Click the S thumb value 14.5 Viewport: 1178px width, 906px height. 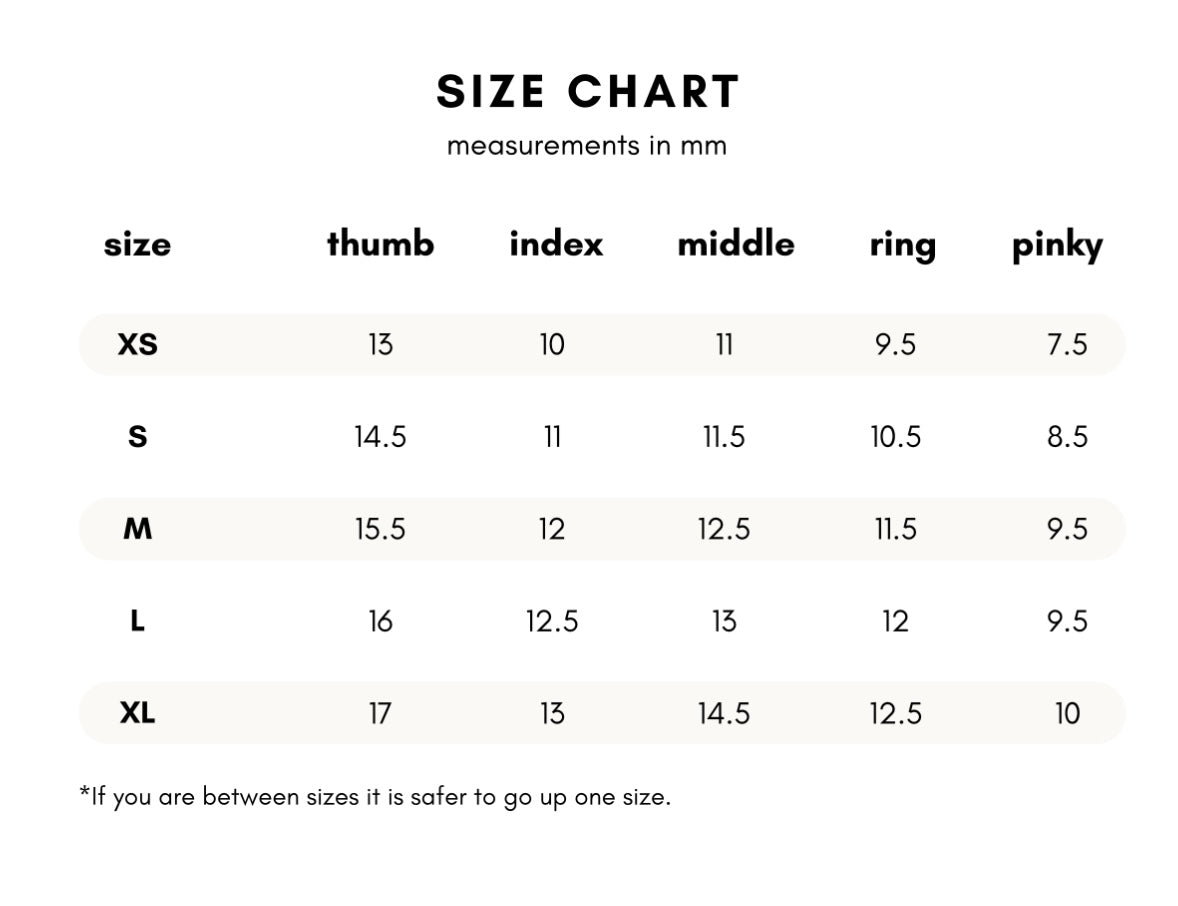(x=380, y=437)
